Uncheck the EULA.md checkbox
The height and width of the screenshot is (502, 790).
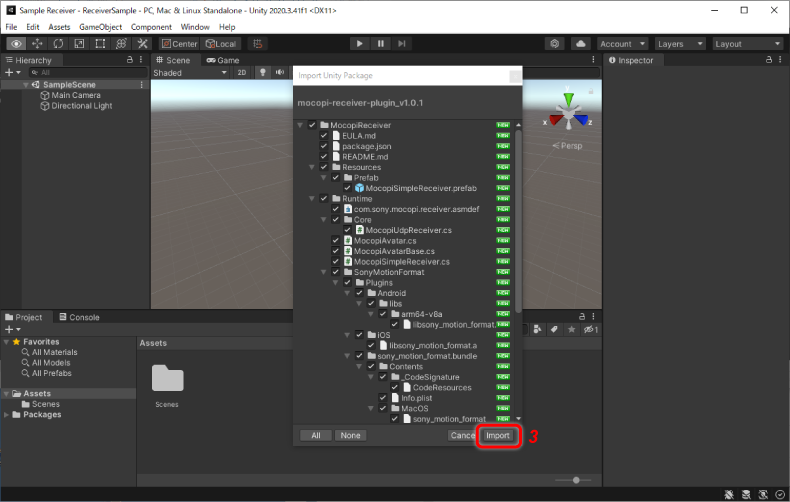click(323, 135)
